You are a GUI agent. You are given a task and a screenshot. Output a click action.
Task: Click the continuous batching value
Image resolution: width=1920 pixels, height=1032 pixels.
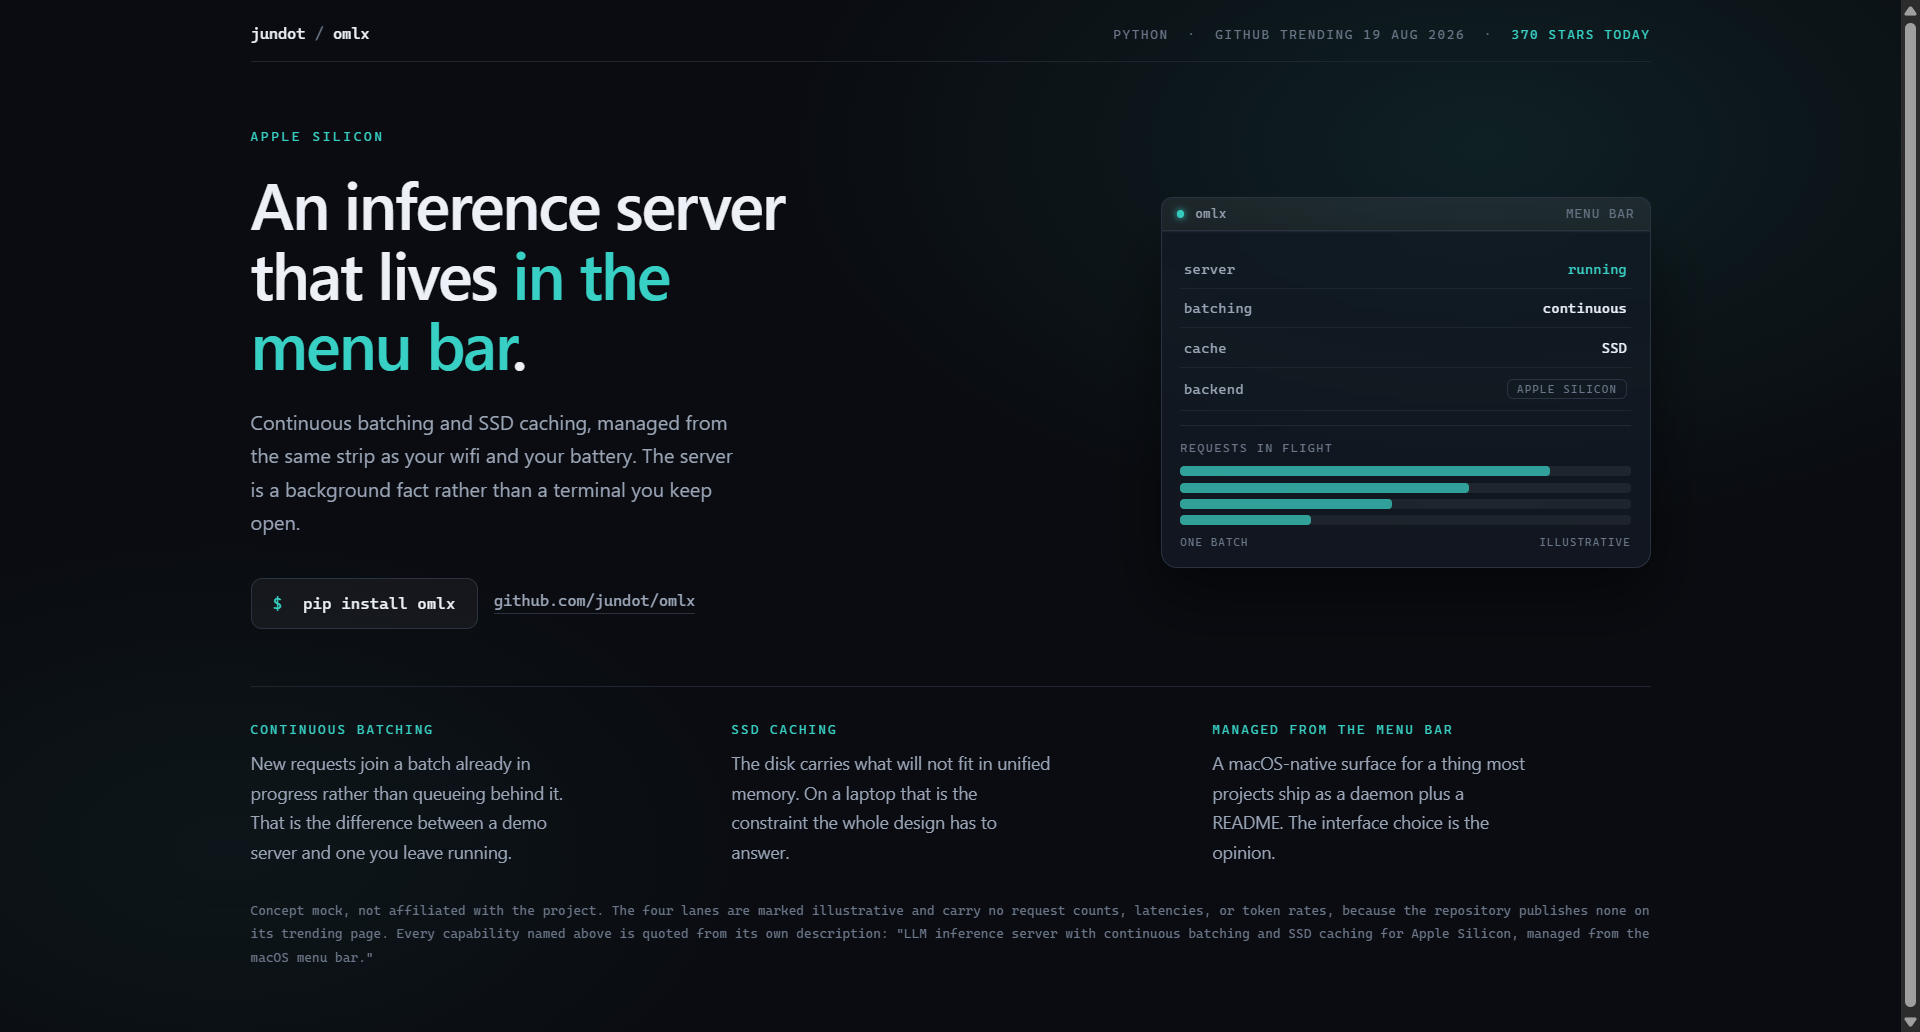point(1584,309)
